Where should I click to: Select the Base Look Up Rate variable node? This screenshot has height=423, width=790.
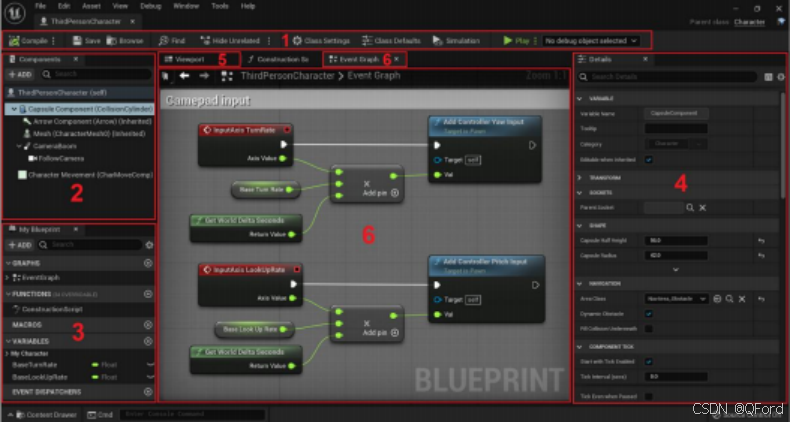[255, 329]
